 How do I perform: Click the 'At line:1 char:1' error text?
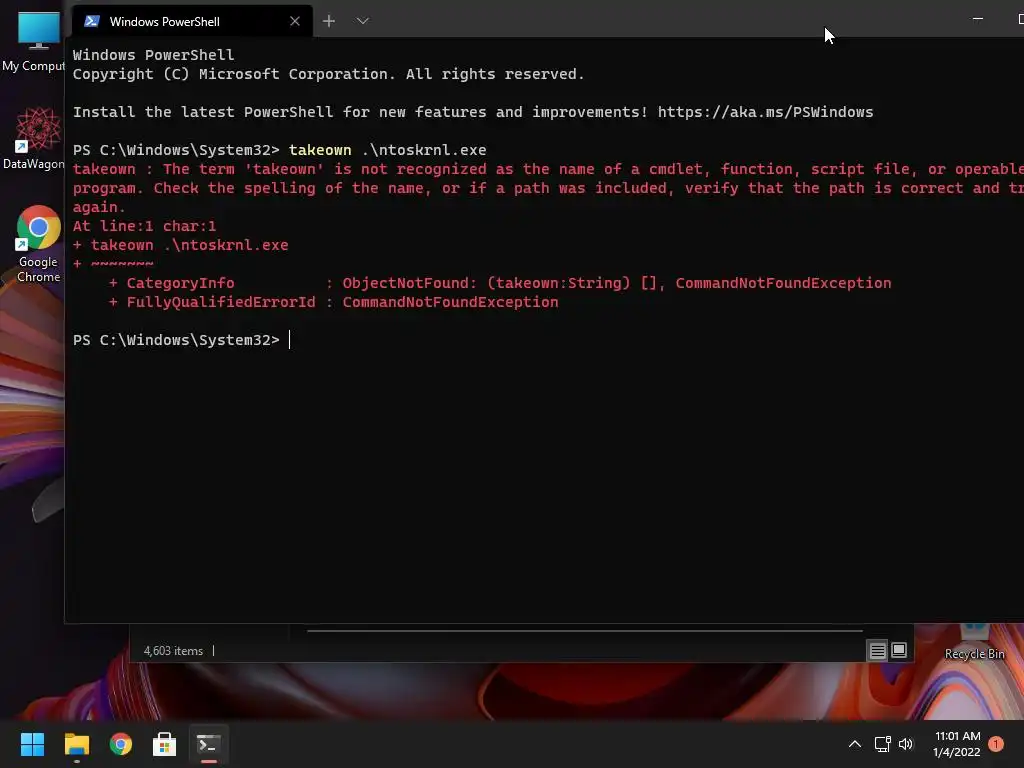coord(144,226)
